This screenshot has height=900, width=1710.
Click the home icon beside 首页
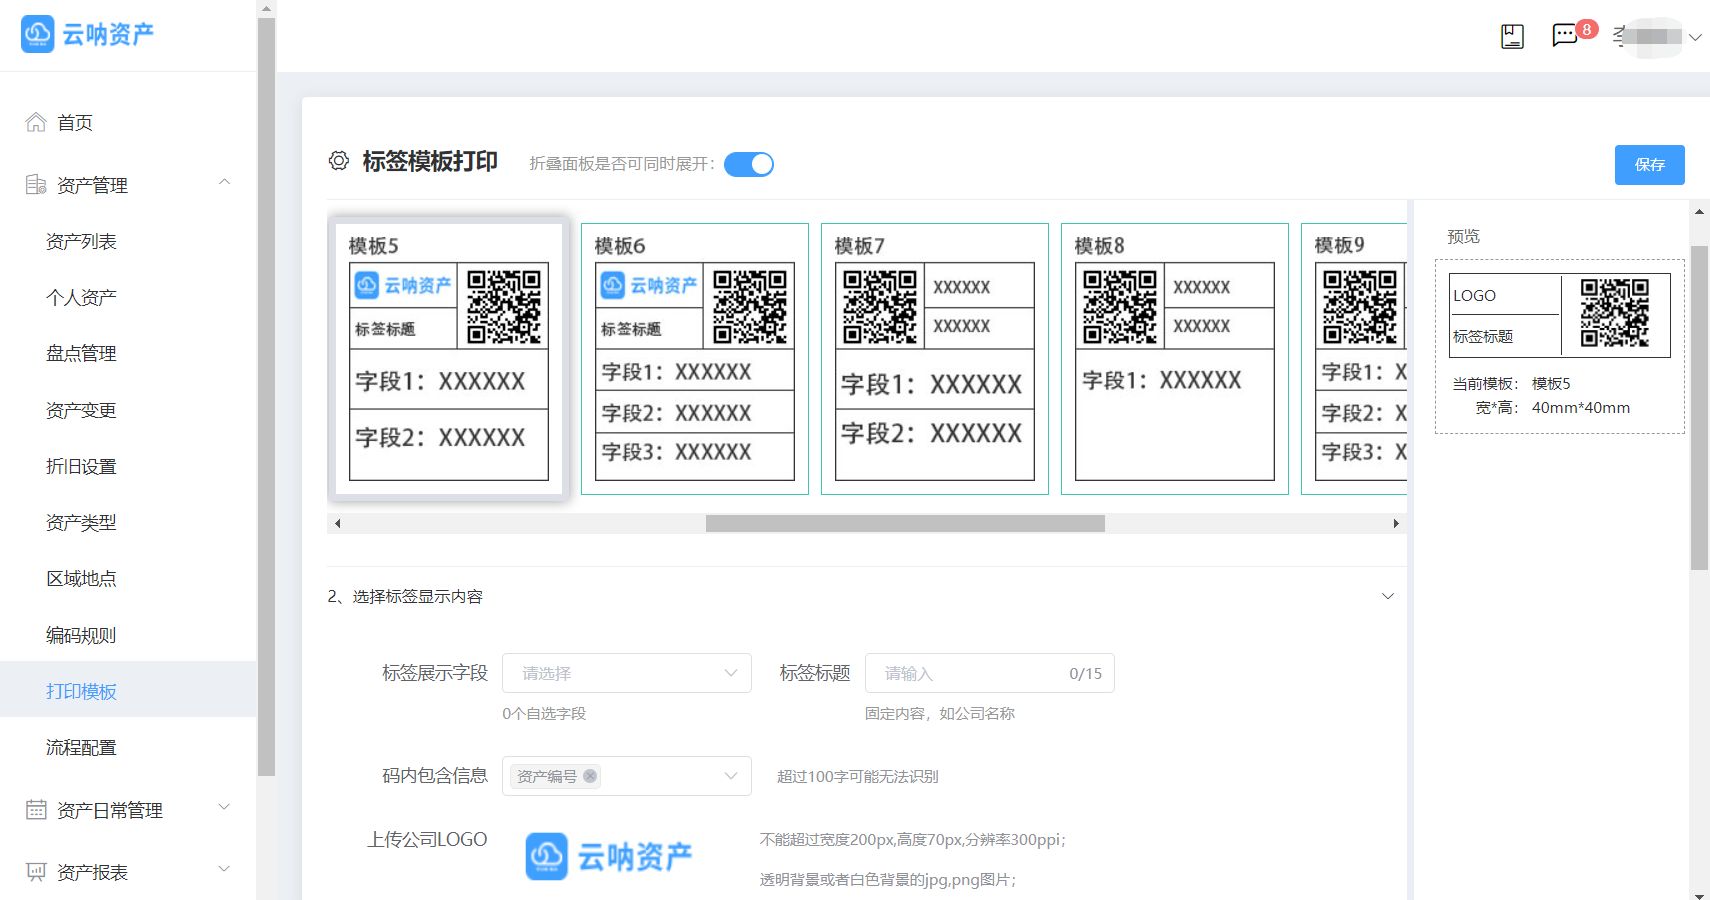[x=36, y=122]
